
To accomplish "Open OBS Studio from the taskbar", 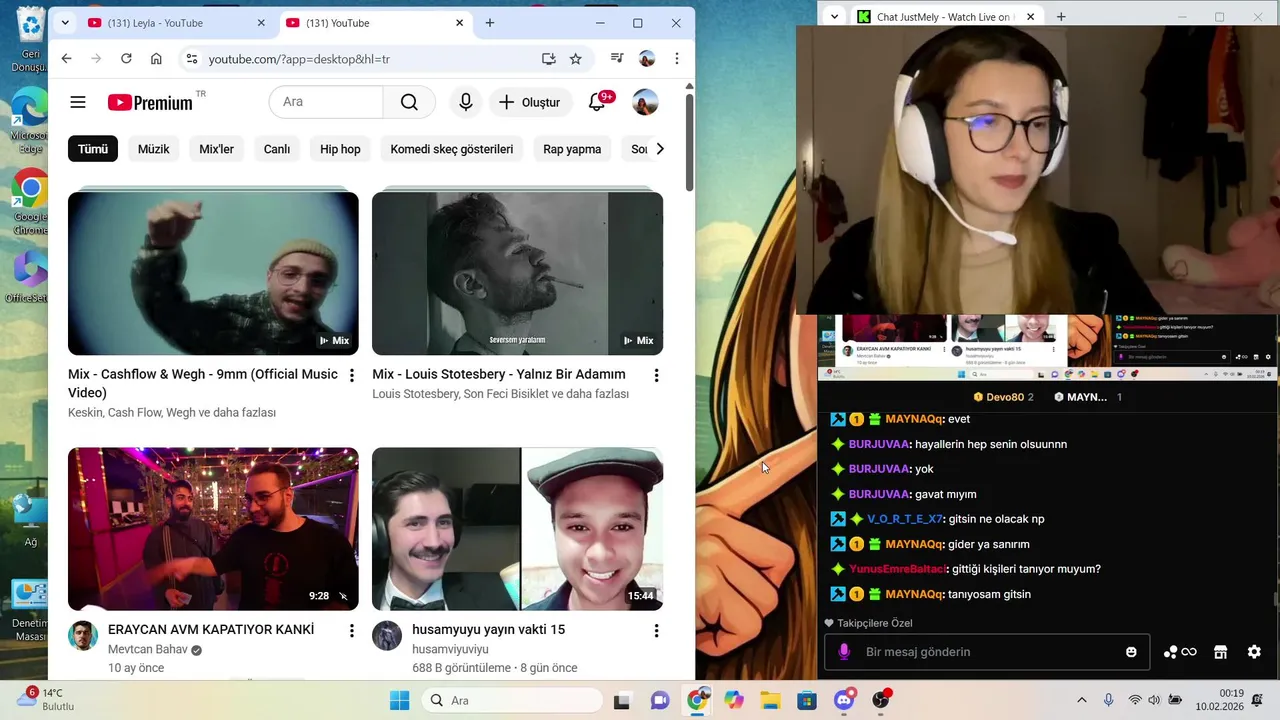I will pyautogui.click(x=881, y=699).
